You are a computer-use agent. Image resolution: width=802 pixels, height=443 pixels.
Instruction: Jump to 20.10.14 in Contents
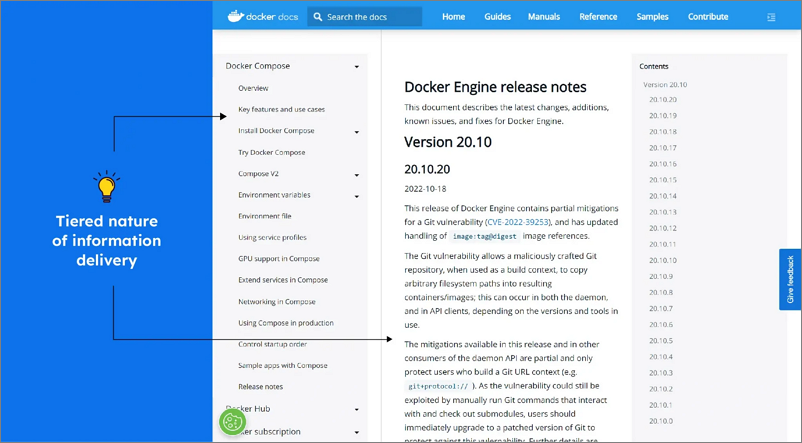pyautogui.click(x=663, y=196)
